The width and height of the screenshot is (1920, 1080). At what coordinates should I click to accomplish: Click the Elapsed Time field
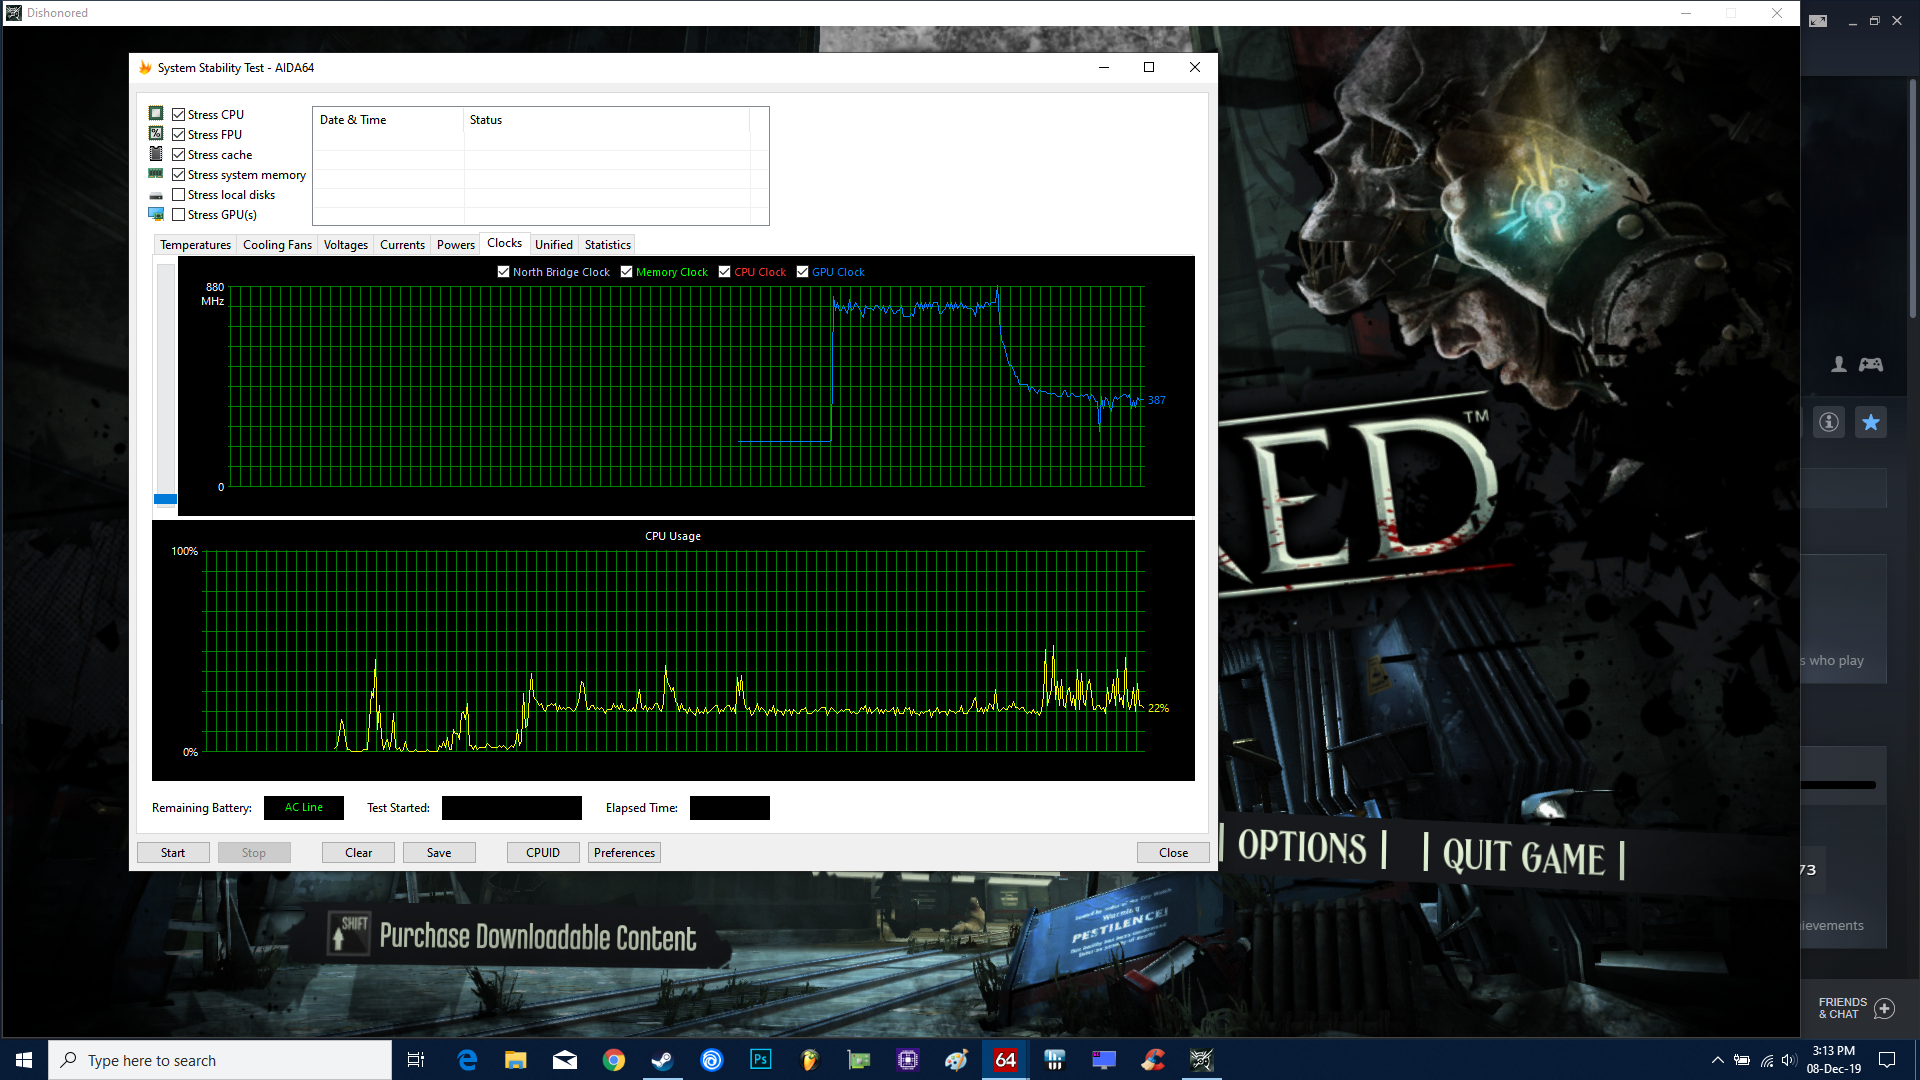[730, 808]
